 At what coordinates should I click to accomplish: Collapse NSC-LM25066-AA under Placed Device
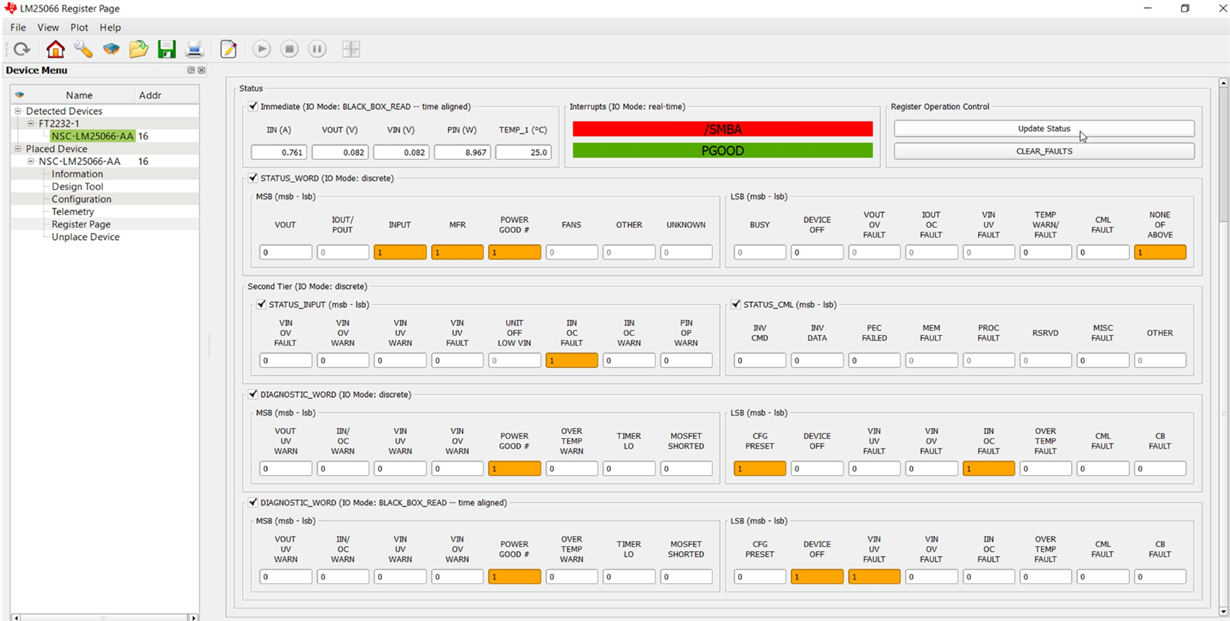click(31, 161)
